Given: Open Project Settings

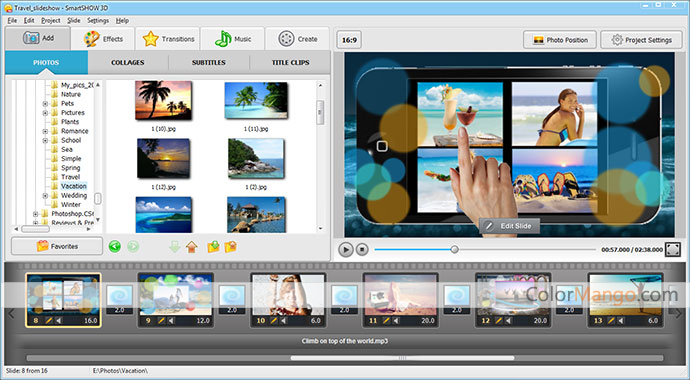Looking at the screenshot, I should (642, 40).
